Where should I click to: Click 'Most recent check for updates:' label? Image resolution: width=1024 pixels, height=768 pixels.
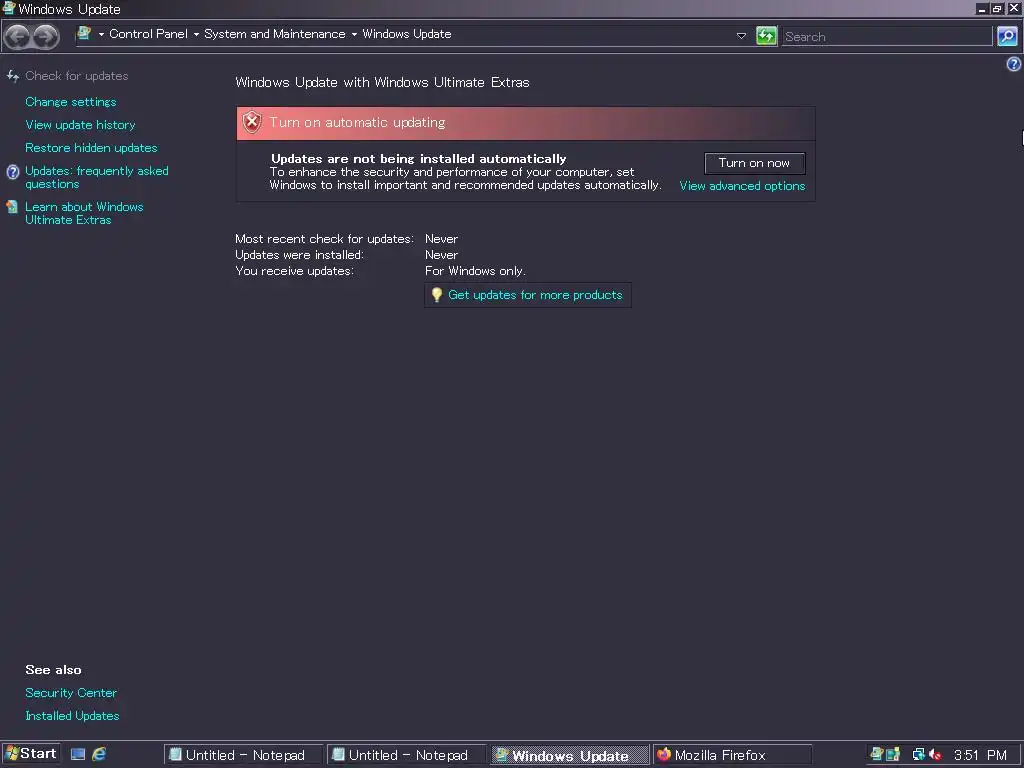tap(325, 239)
